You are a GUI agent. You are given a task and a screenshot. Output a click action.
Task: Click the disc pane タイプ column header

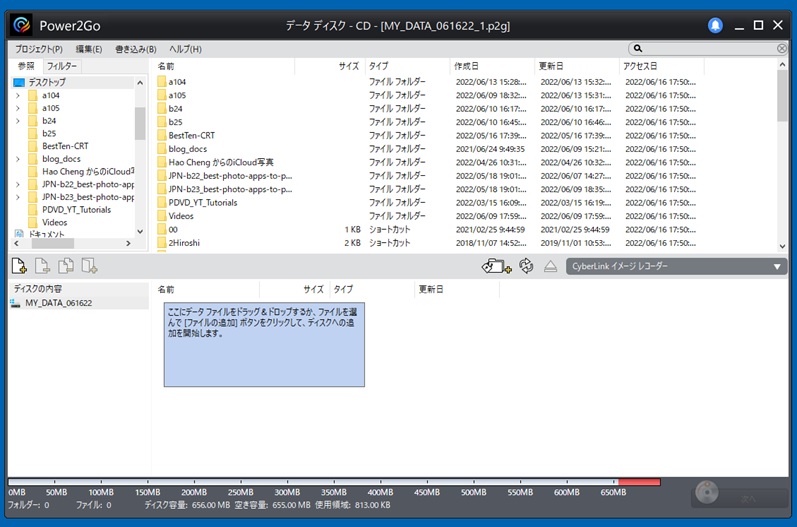pos(372,289)
